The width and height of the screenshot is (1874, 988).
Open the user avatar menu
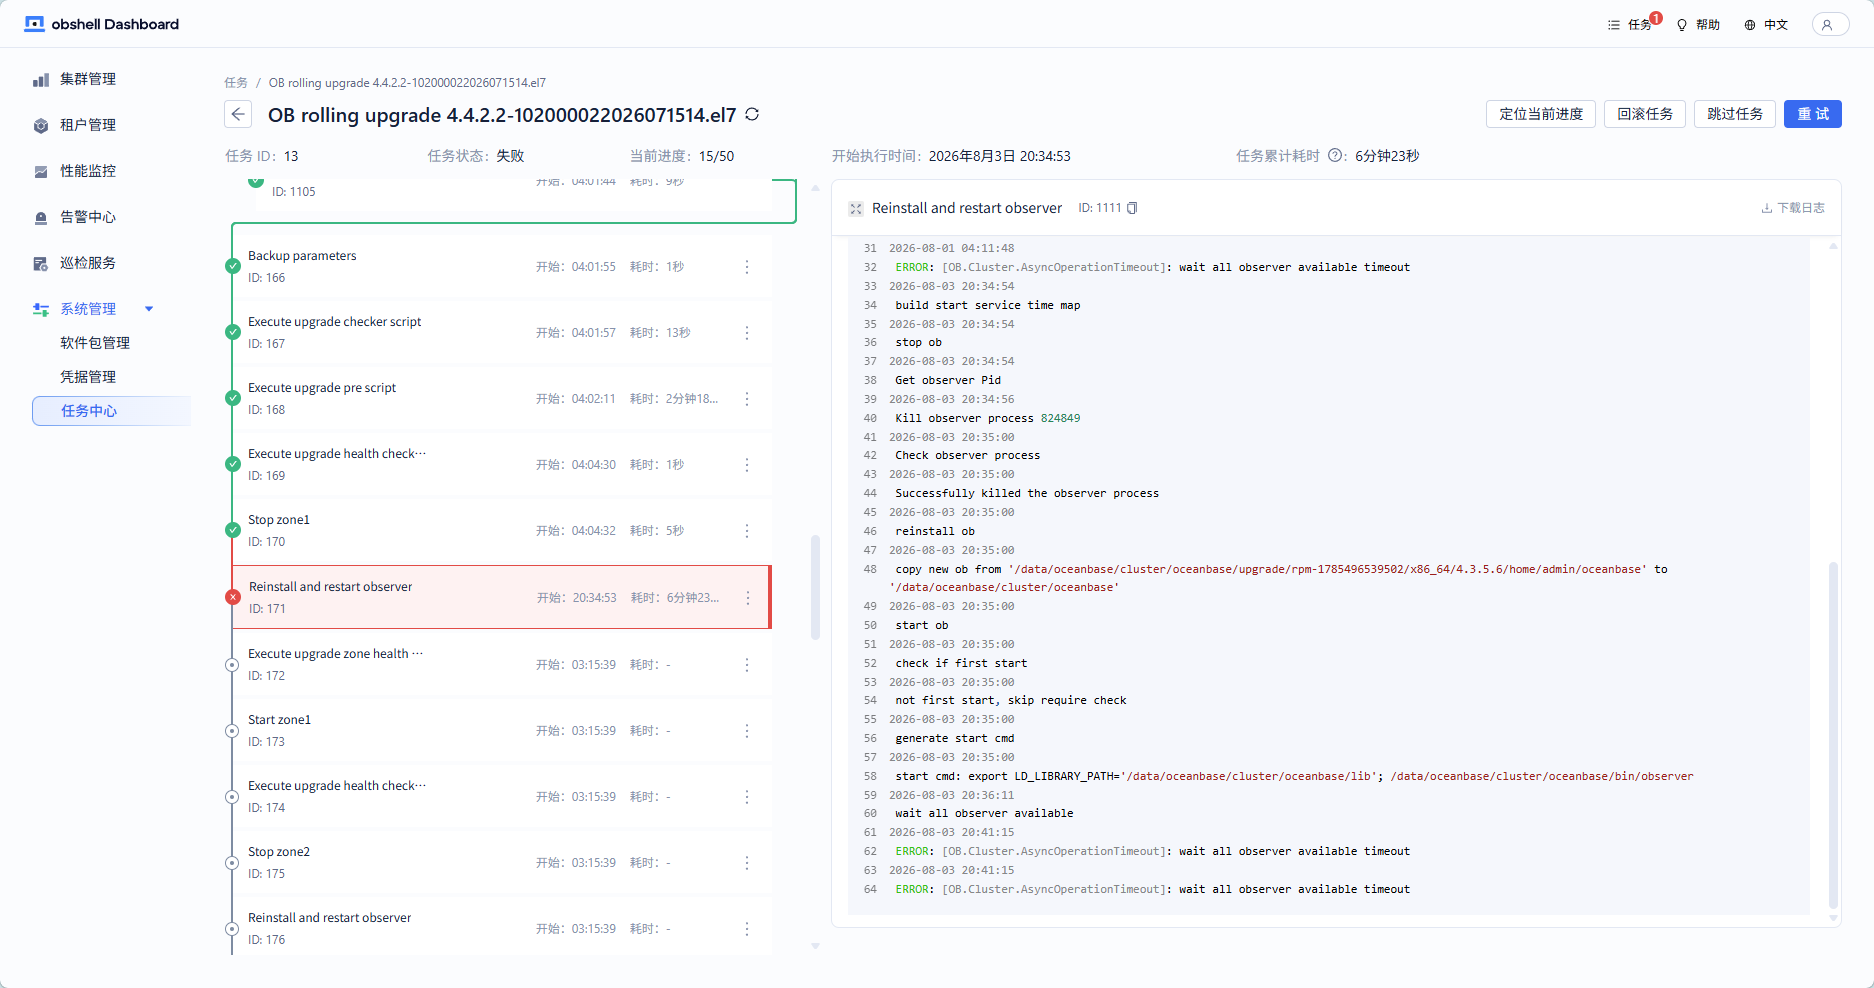[1828, 24]
